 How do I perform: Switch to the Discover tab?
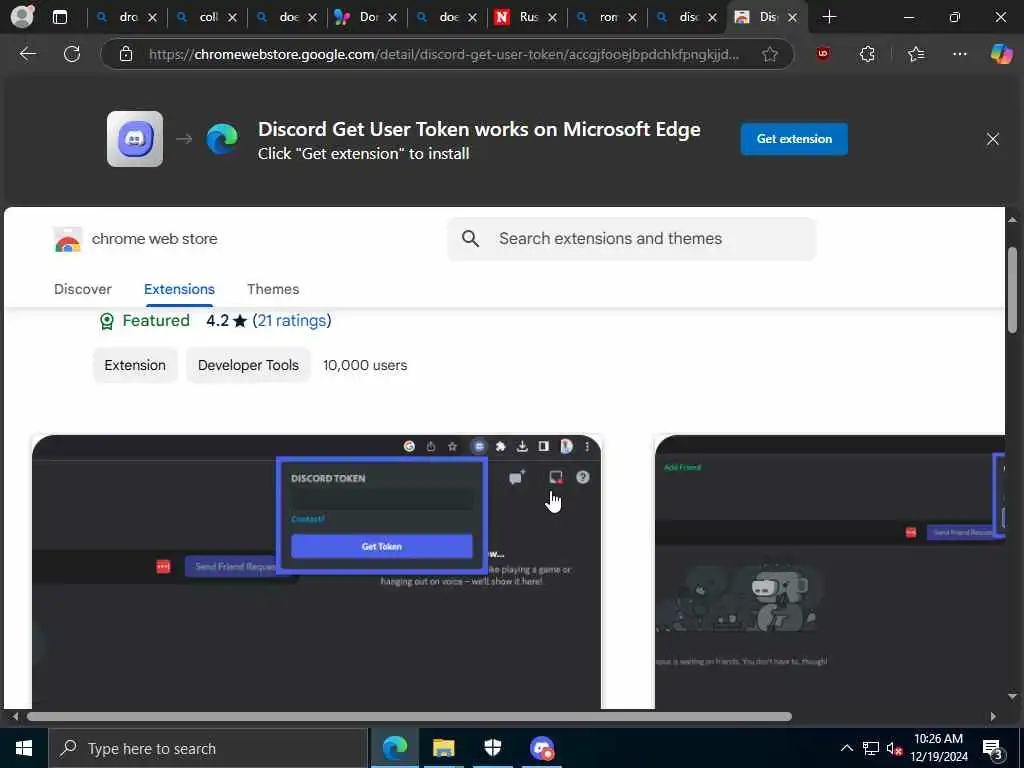(82, 289)
